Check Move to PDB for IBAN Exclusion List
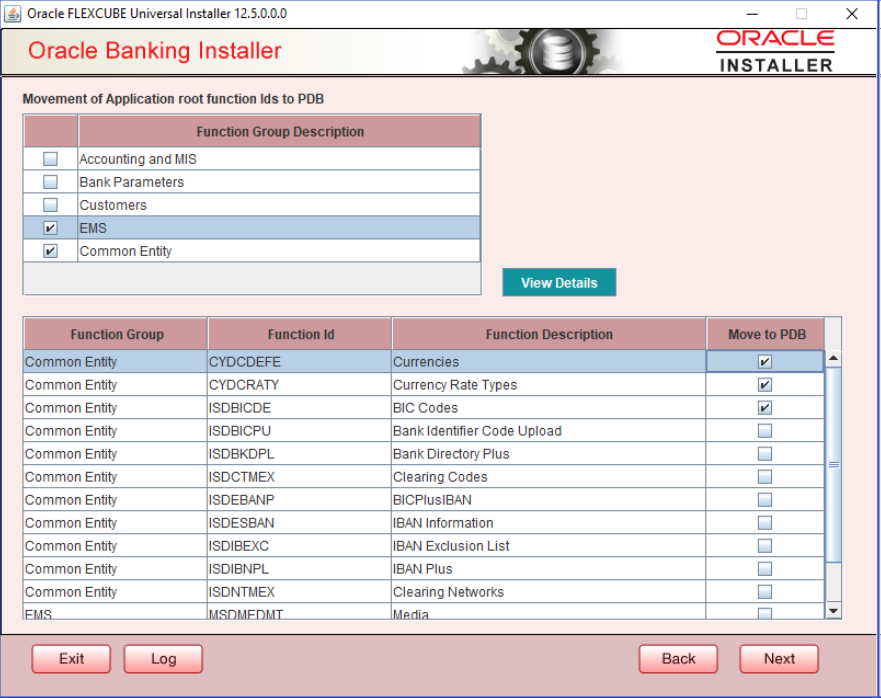Screen dimensions: 881x698 pyautogui.click(x=765, y=546)
